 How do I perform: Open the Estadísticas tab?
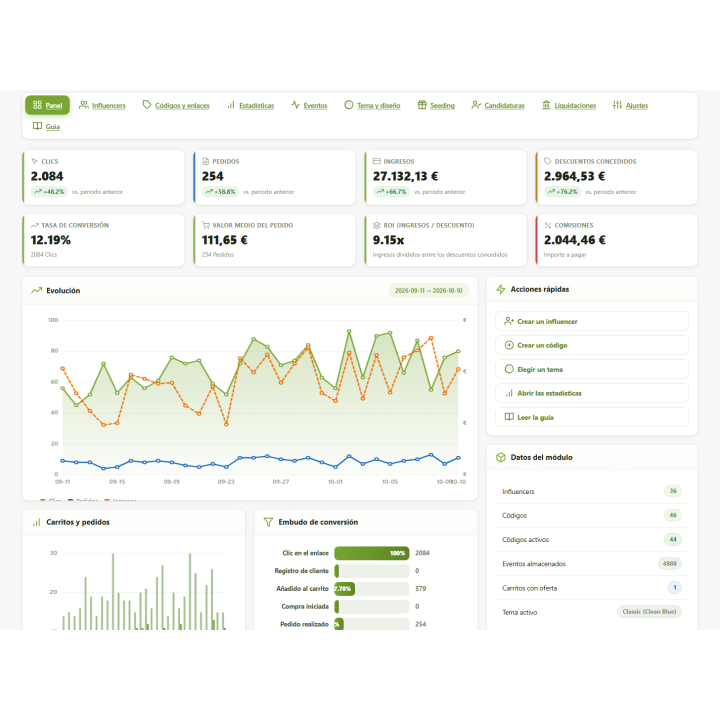click(x=251, y=105)
